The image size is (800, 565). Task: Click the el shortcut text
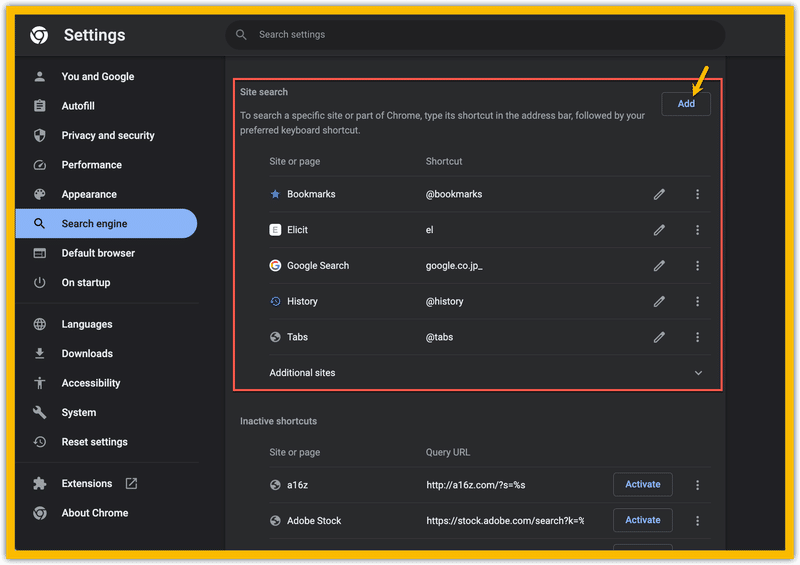pyautogui.click(x=430, y=230)
